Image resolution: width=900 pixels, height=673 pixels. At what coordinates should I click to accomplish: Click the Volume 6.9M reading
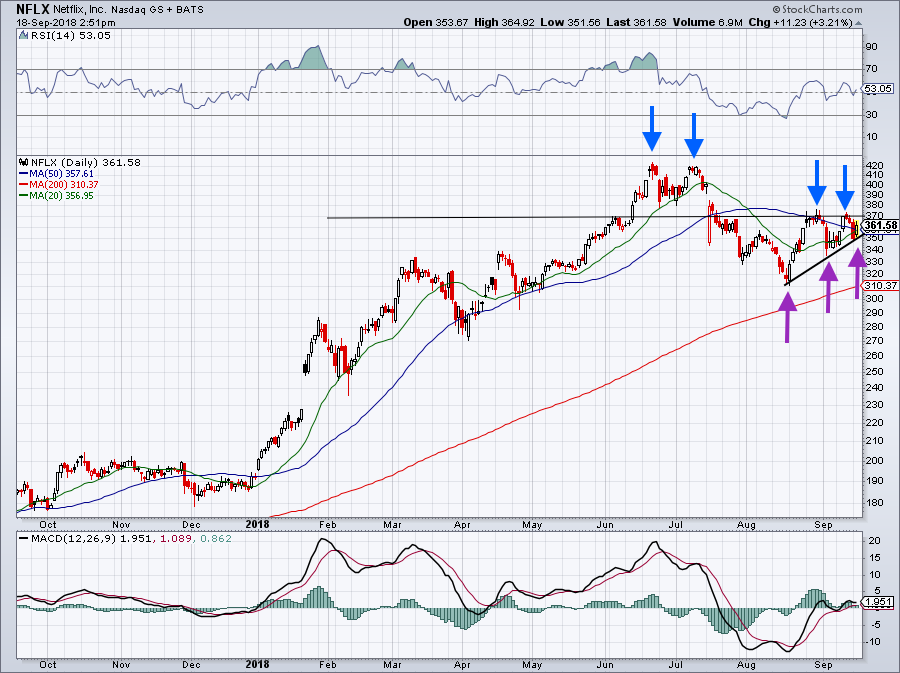click(707, 22)
